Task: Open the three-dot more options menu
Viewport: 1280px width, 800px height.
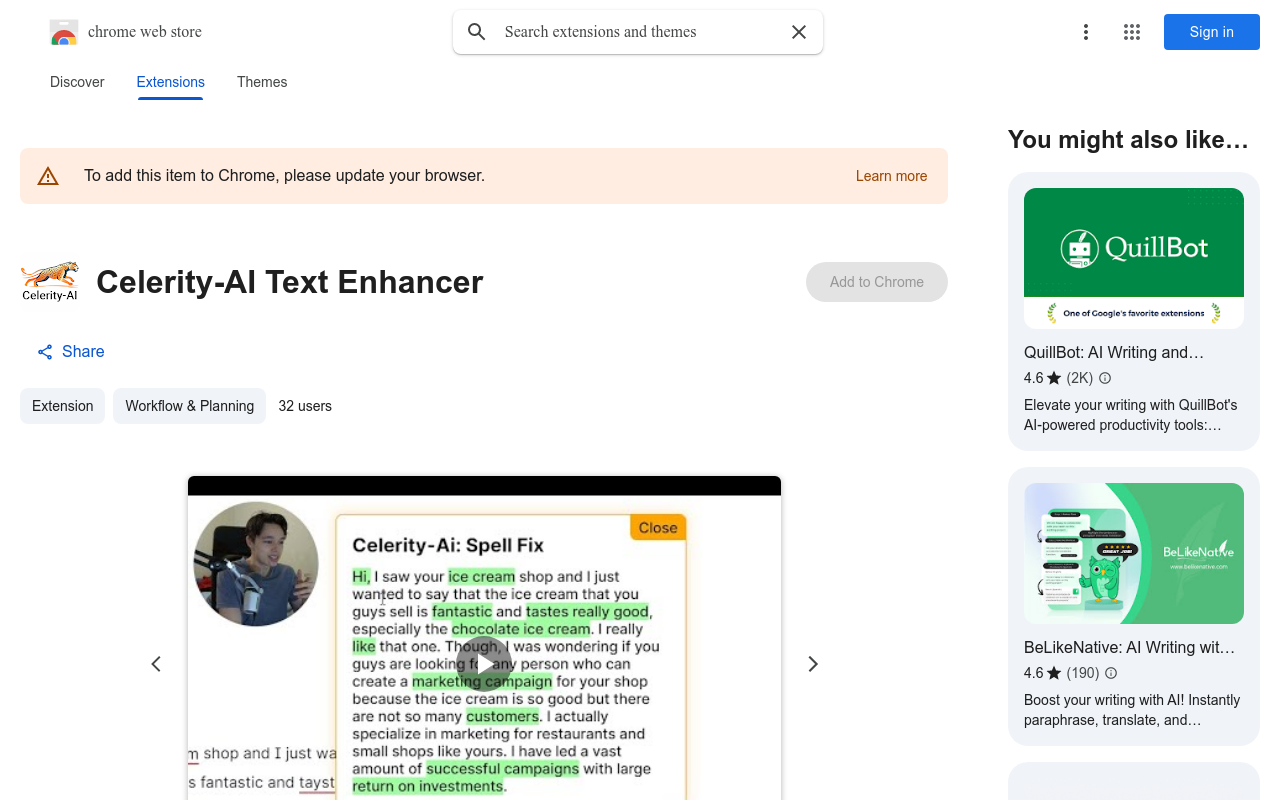Action: pyautogui.click(x=1085, y=32)
